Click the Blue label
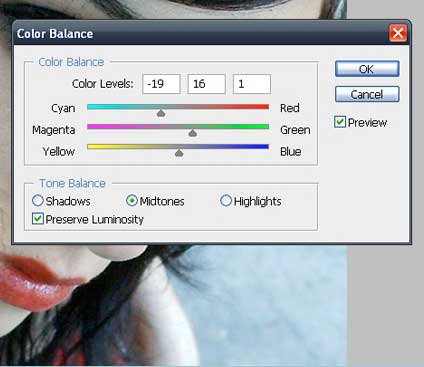The height and width of the screenshot is (367, 424). [291, 152]
